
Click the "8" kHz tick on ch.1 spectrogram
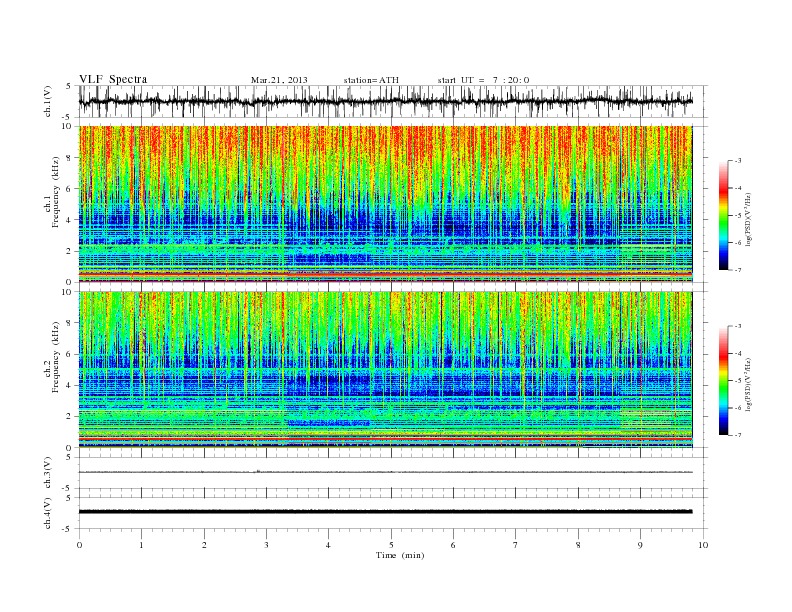(x=69, y=158)
